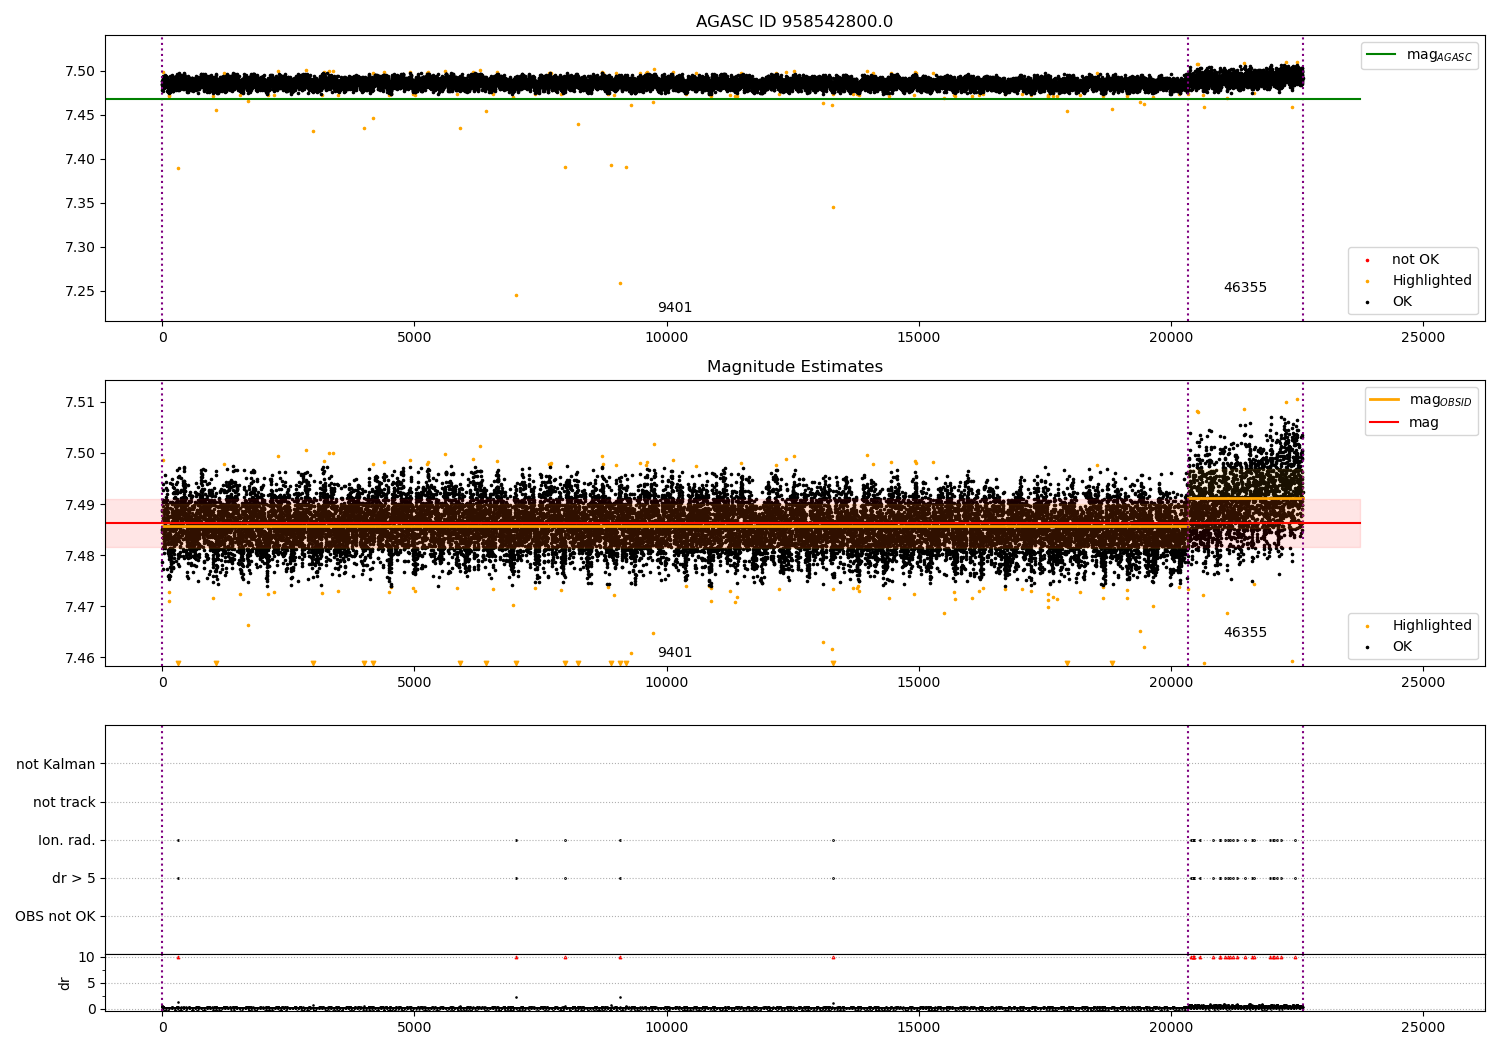The height and width of the screenshot is (1050, 1500).
Task: Click the 7.51 y-axis tick label
Action: coord(80,403)
